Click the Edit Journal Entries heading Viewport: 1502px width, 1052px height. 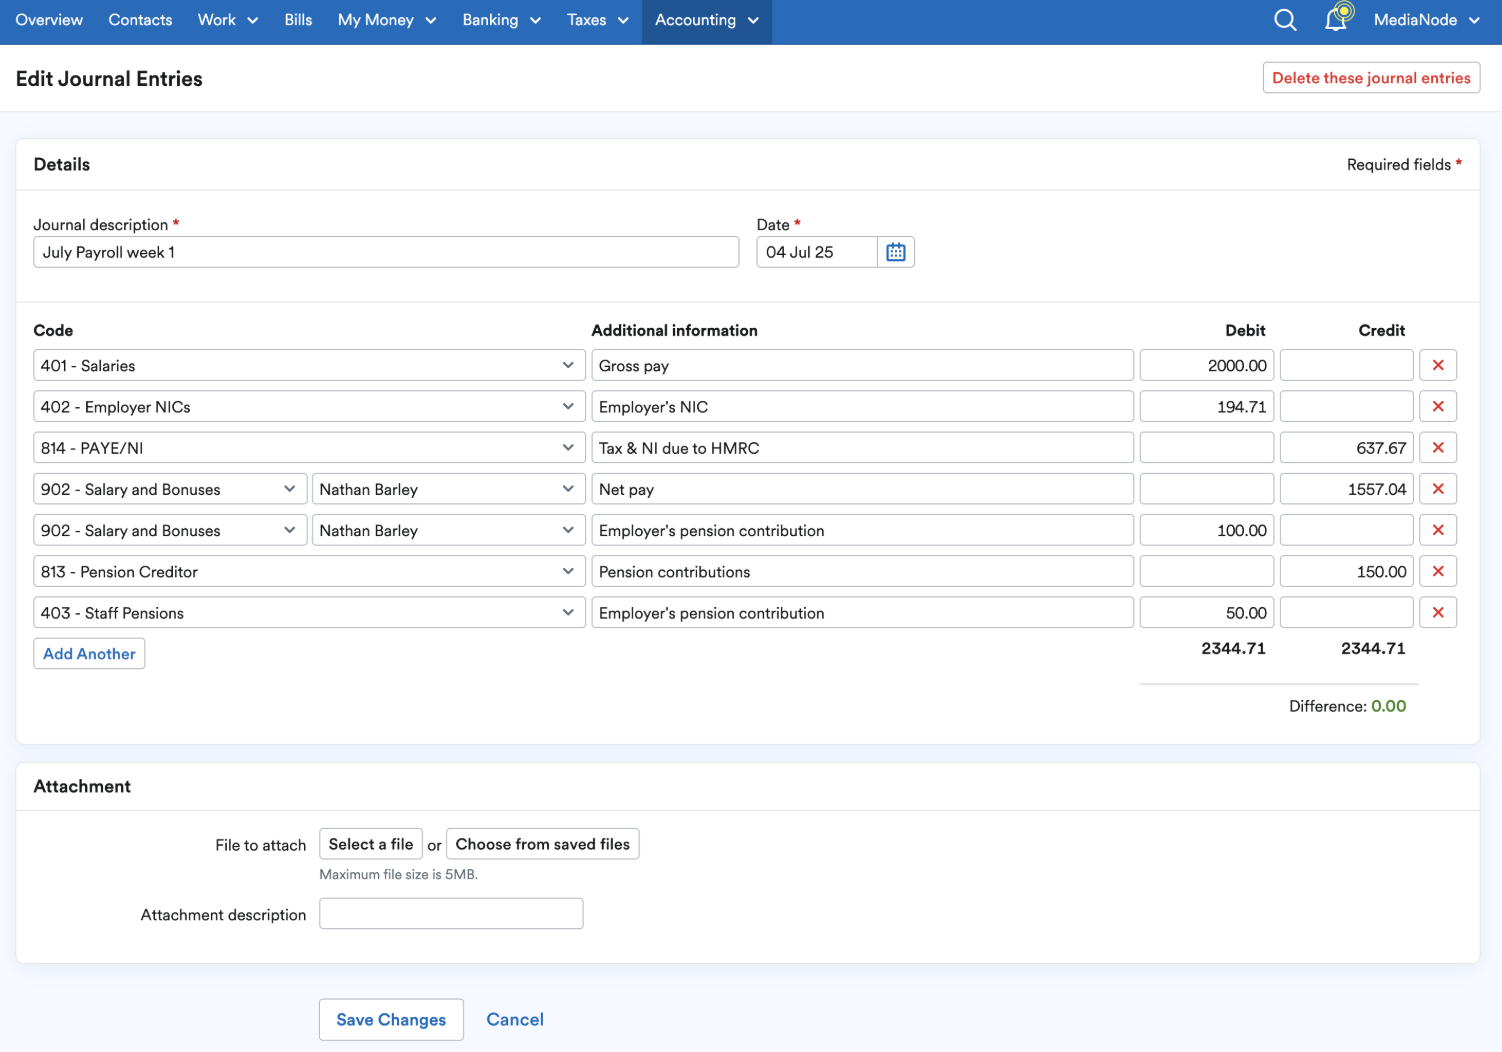(x=109, y=79)
